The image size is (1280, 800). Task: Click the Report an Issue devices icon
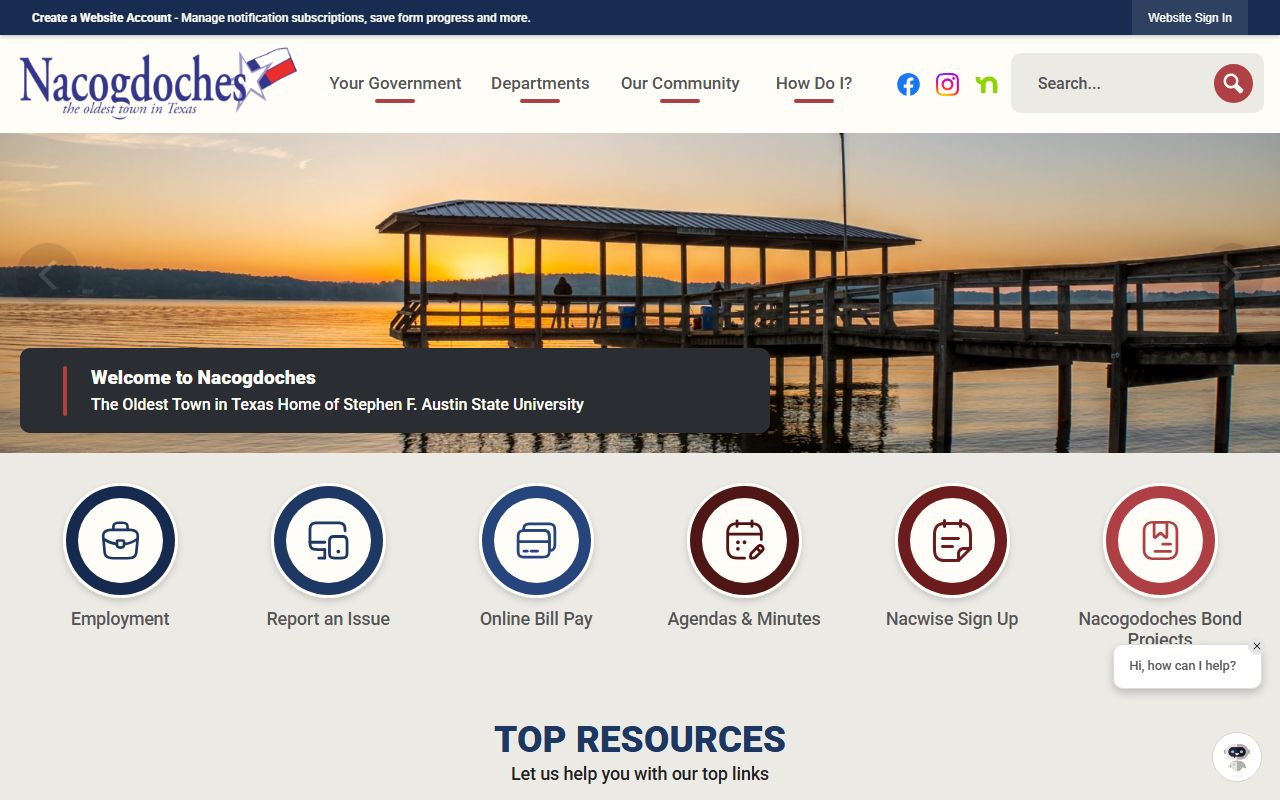coord(328,541)
